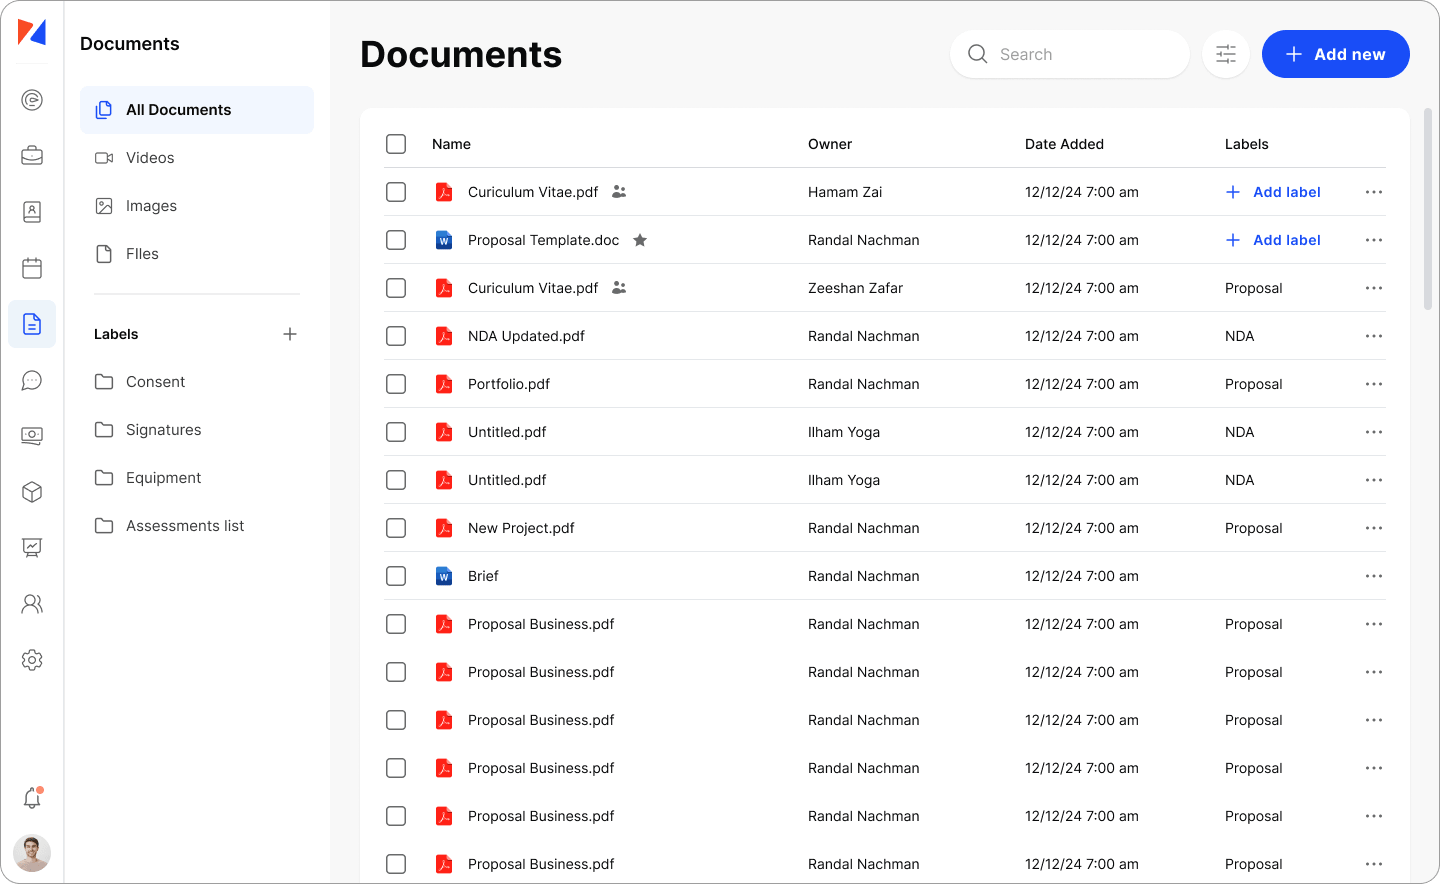
Task: Open the three-dot menu for Brief document
Action: coord(1373,576)
